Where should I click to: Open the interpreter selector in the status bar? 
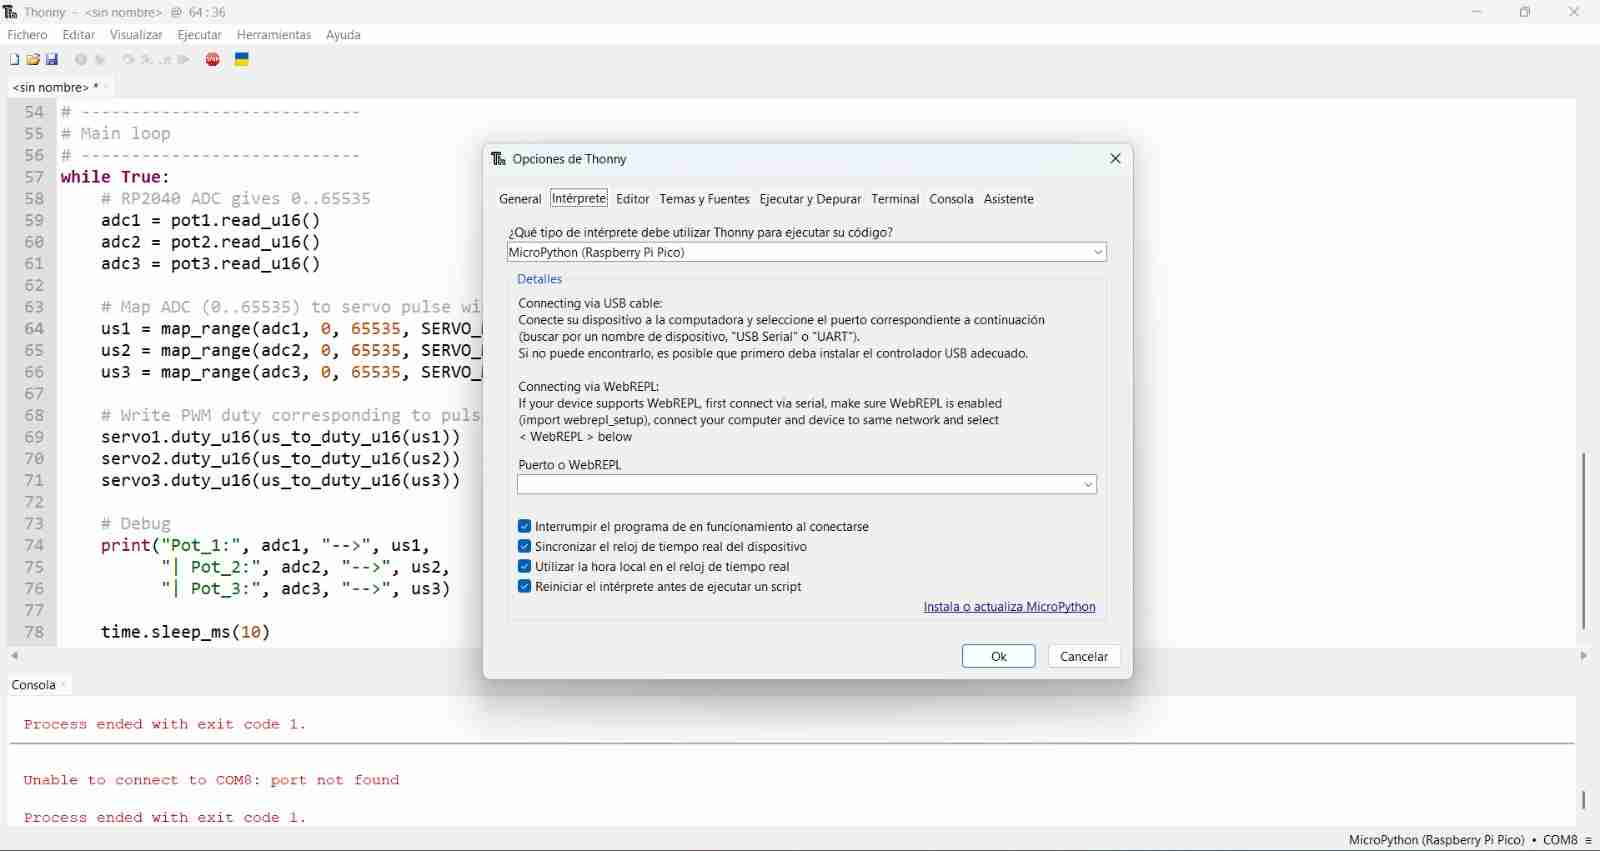(x=1470, y=840)
